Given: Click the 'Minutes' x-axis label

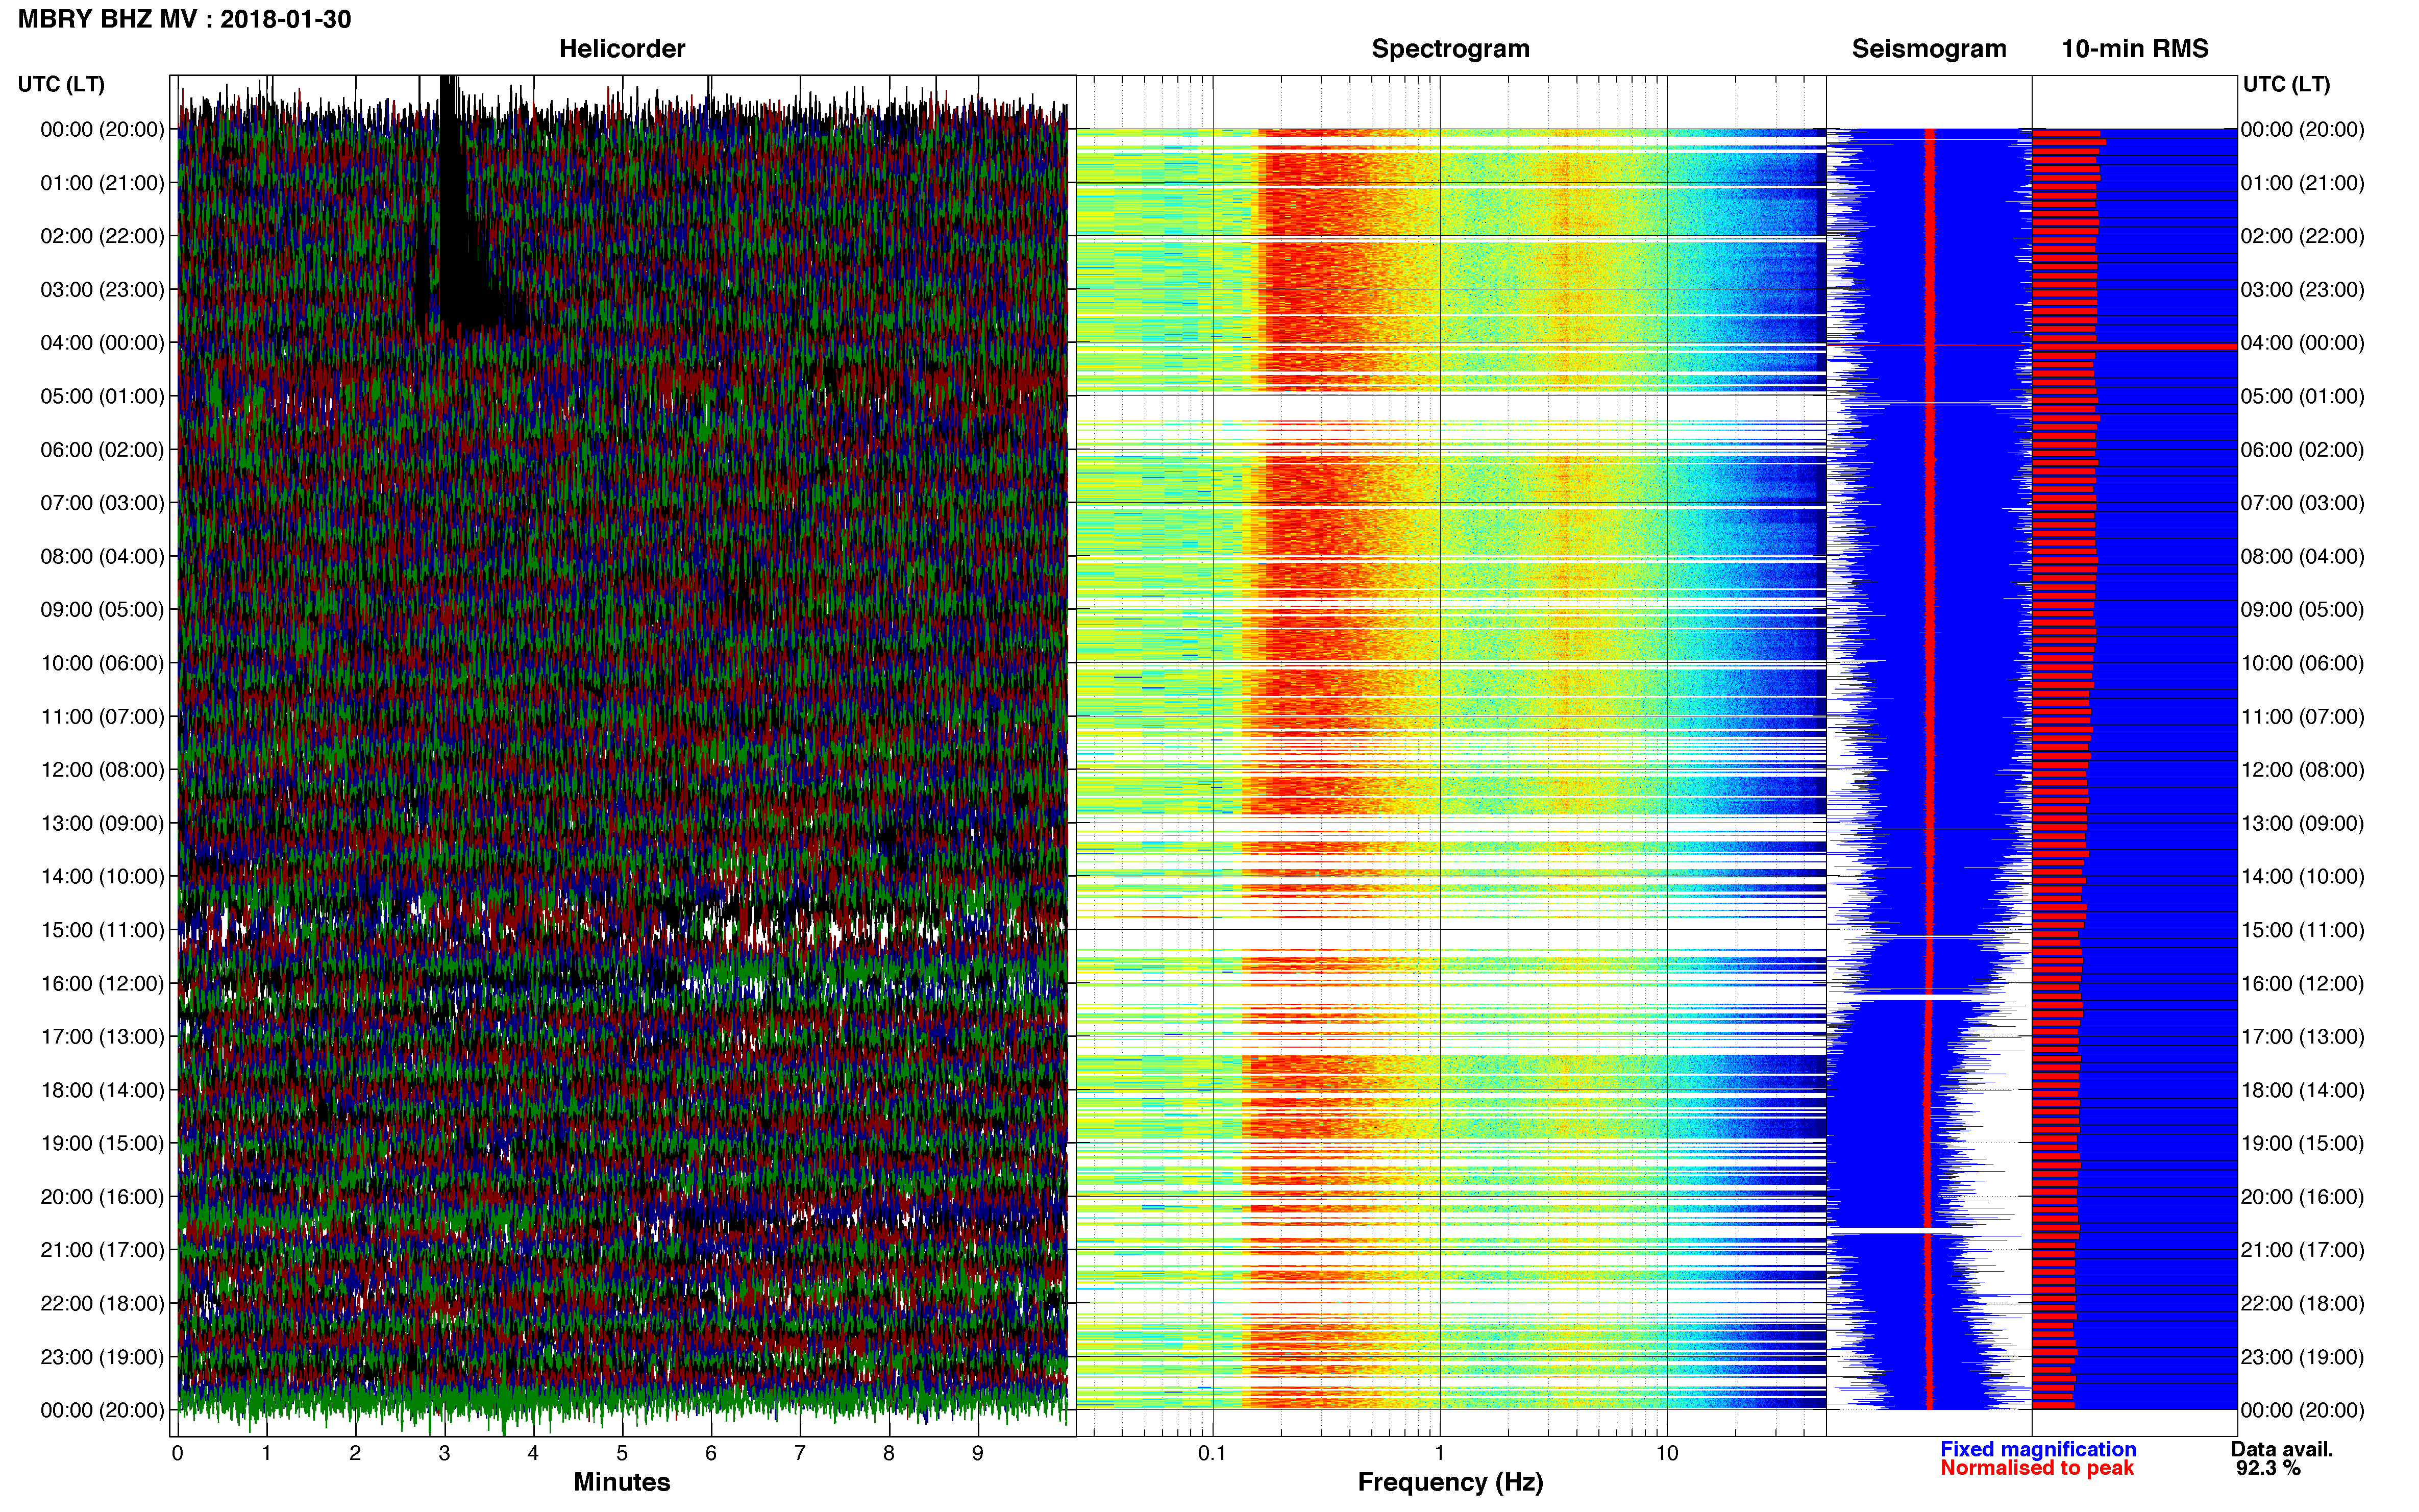Looking at the screenshot, I should click(x=622, y=1483).
